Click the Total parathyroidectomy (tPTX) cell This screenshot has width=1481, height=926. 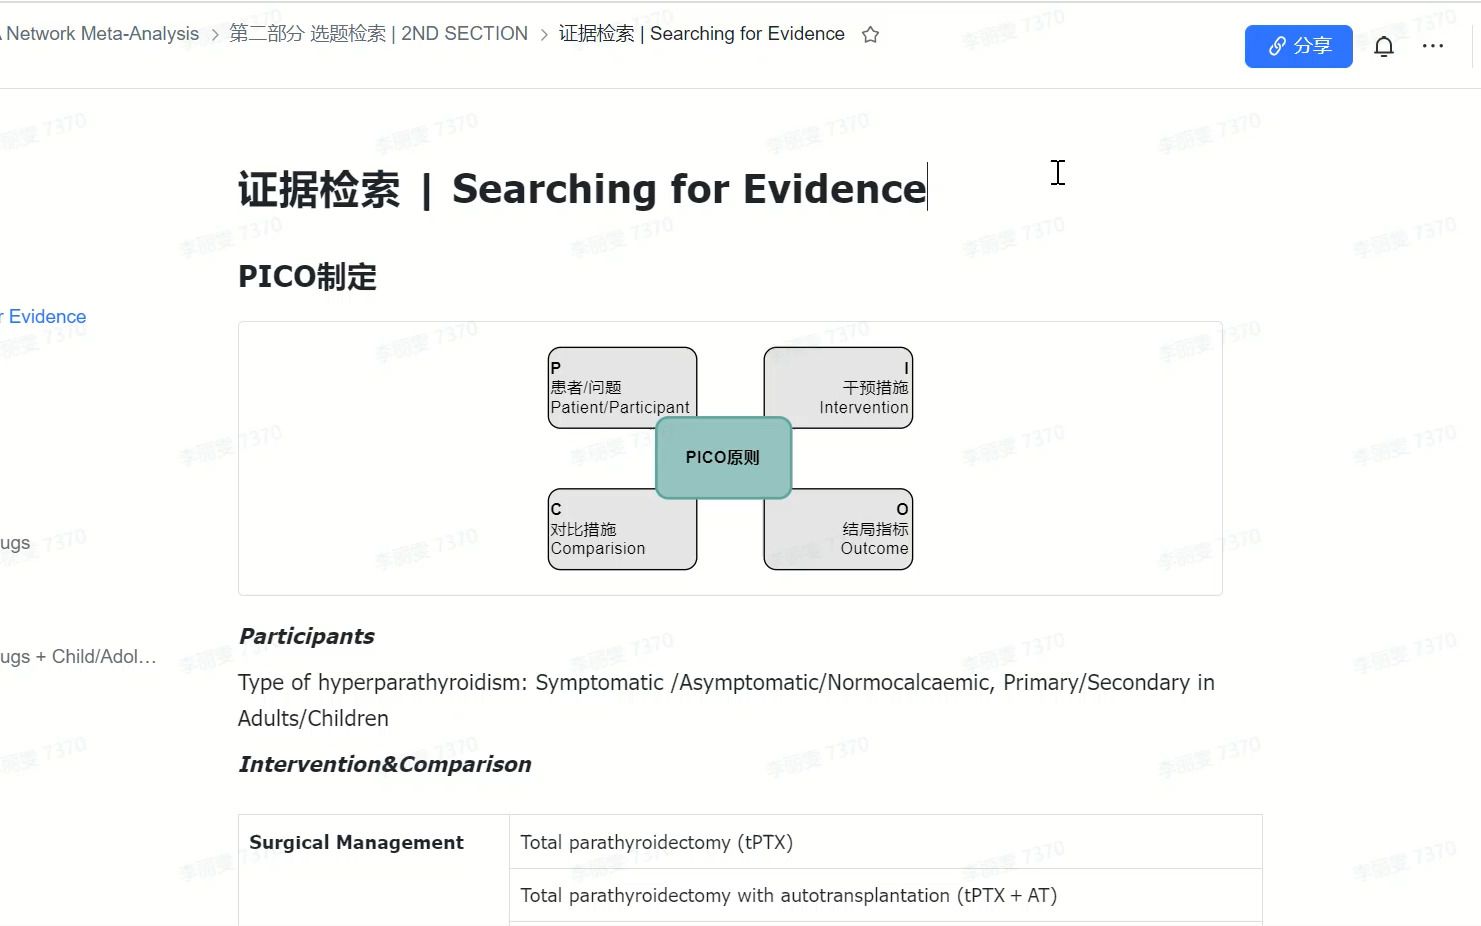coord(885,842)
